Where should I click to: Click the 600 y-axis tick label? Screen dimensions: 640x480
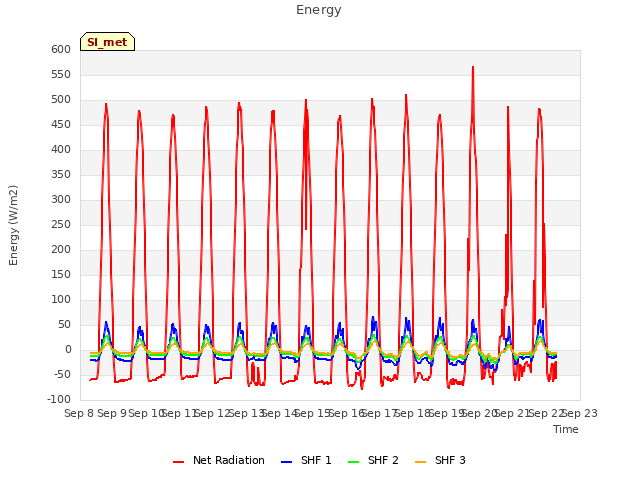[61, 49]
